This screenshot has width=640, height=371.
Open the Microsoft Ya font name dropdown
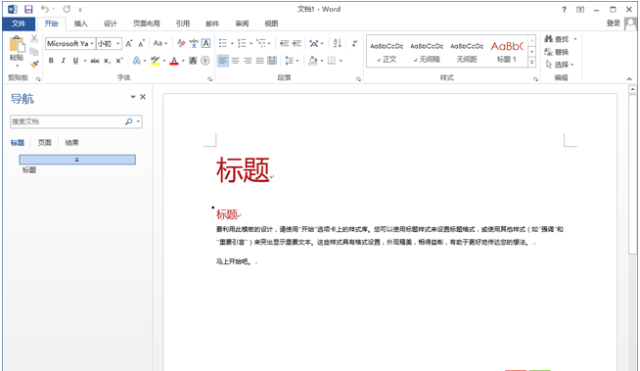click(x=92, y=43)
